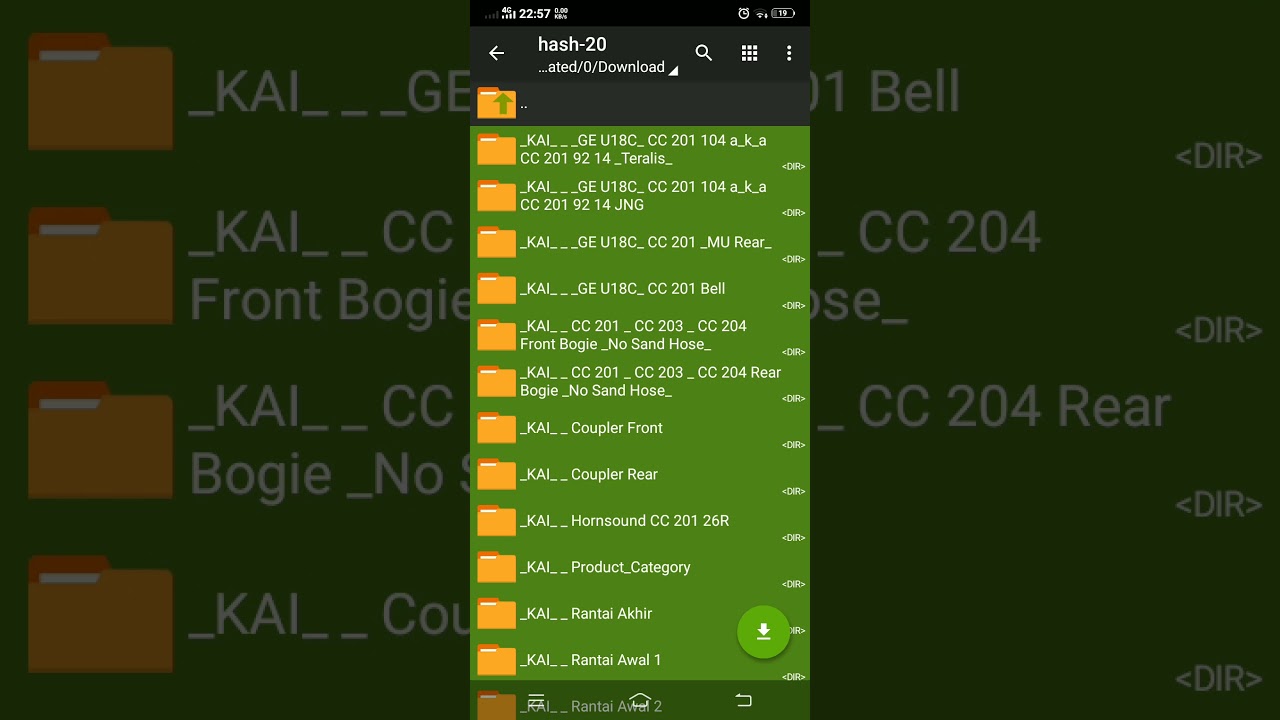Tap the <DIR> label of Product_Category

click(x=794, y=584)
